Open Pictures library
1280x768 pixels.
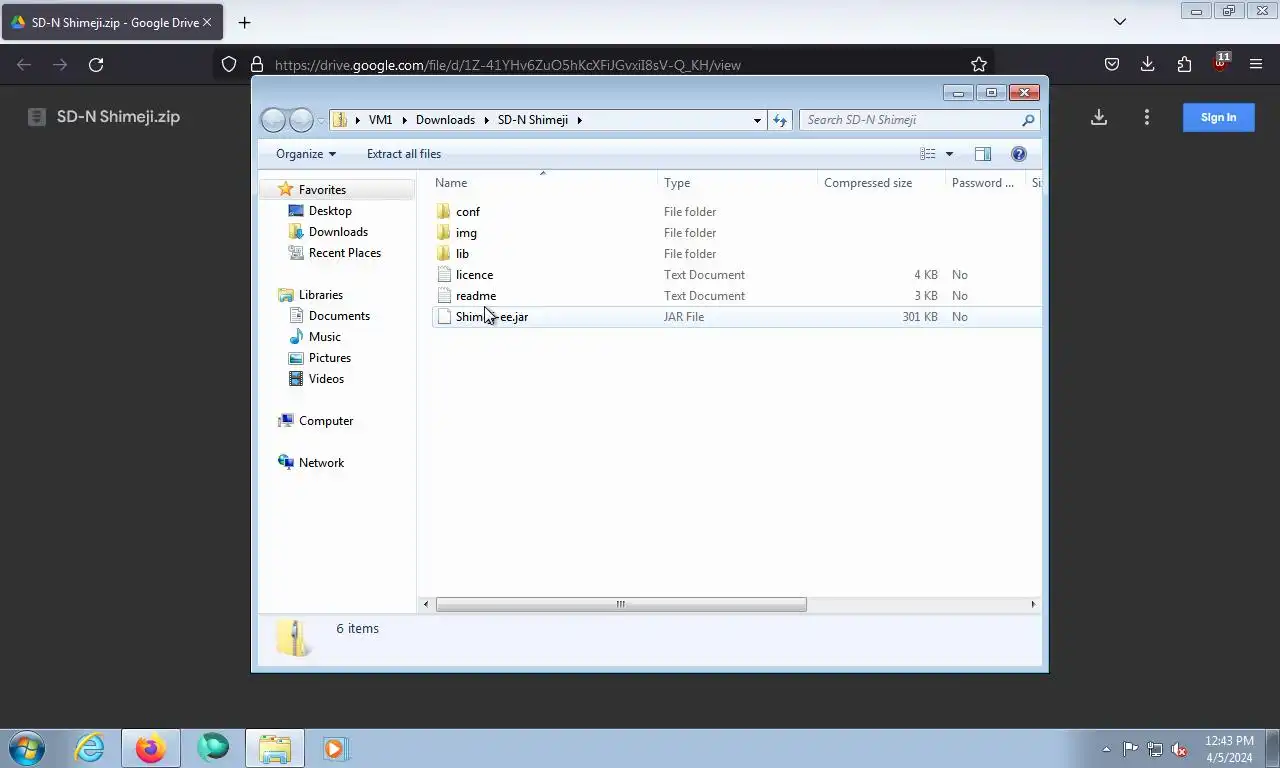coord(330,358)
